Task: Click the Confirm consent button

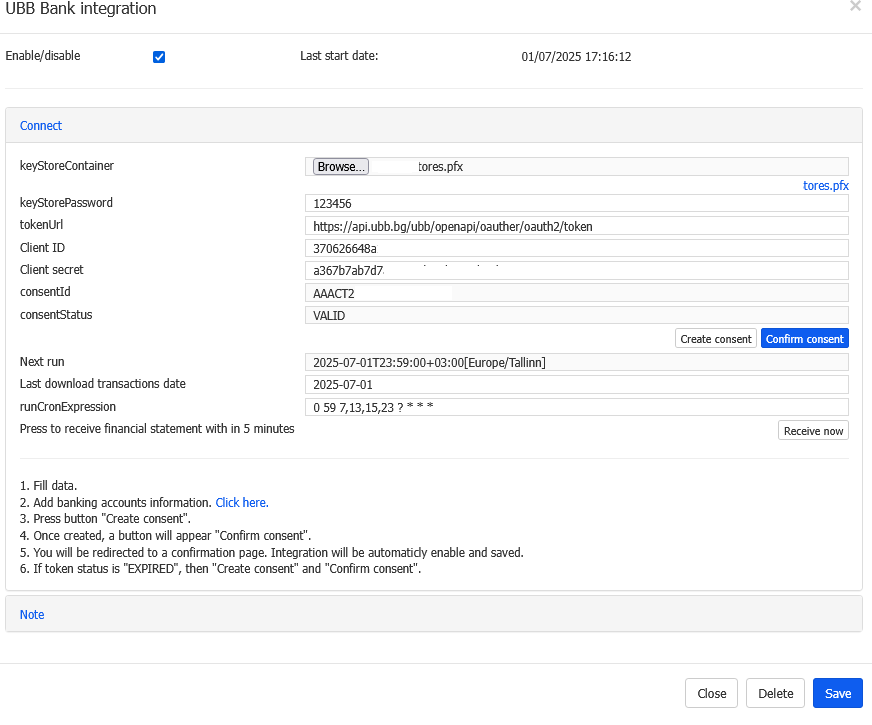Action: [805, 339]
